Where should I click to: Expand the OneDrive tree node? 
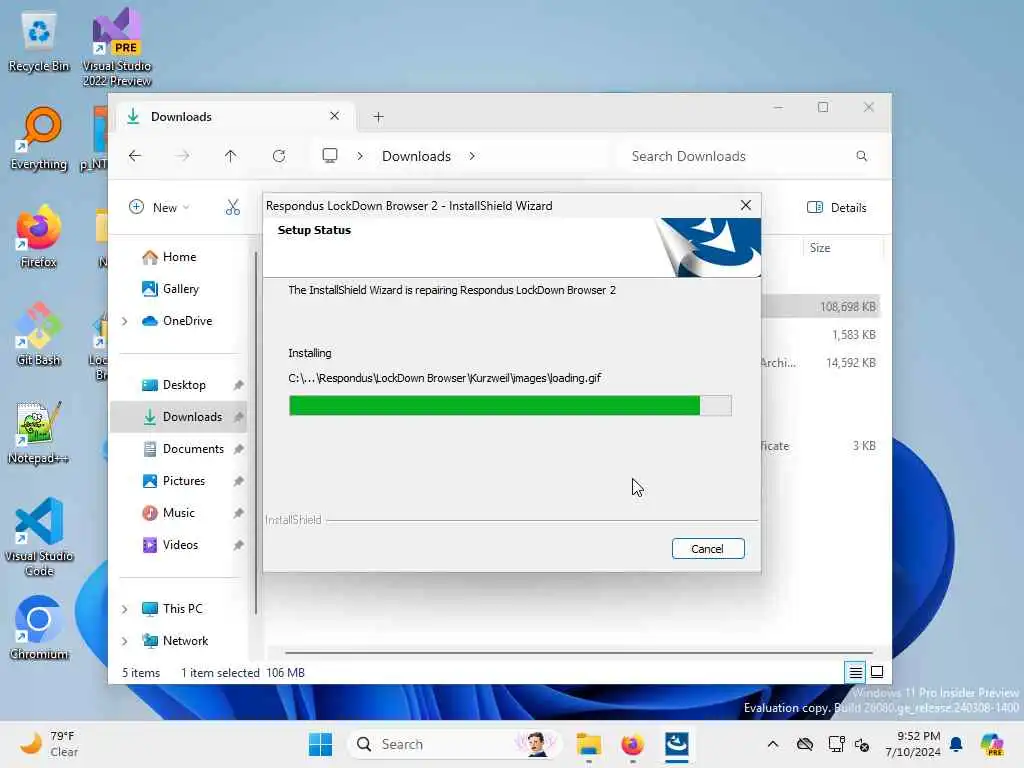click(x=125, y=321)
